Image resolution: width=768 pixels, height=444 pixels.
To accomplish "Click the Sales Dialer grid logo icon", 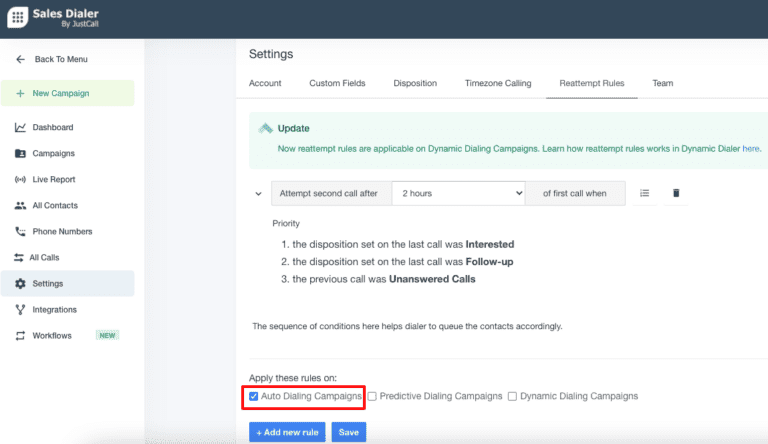I will (19, 19).
